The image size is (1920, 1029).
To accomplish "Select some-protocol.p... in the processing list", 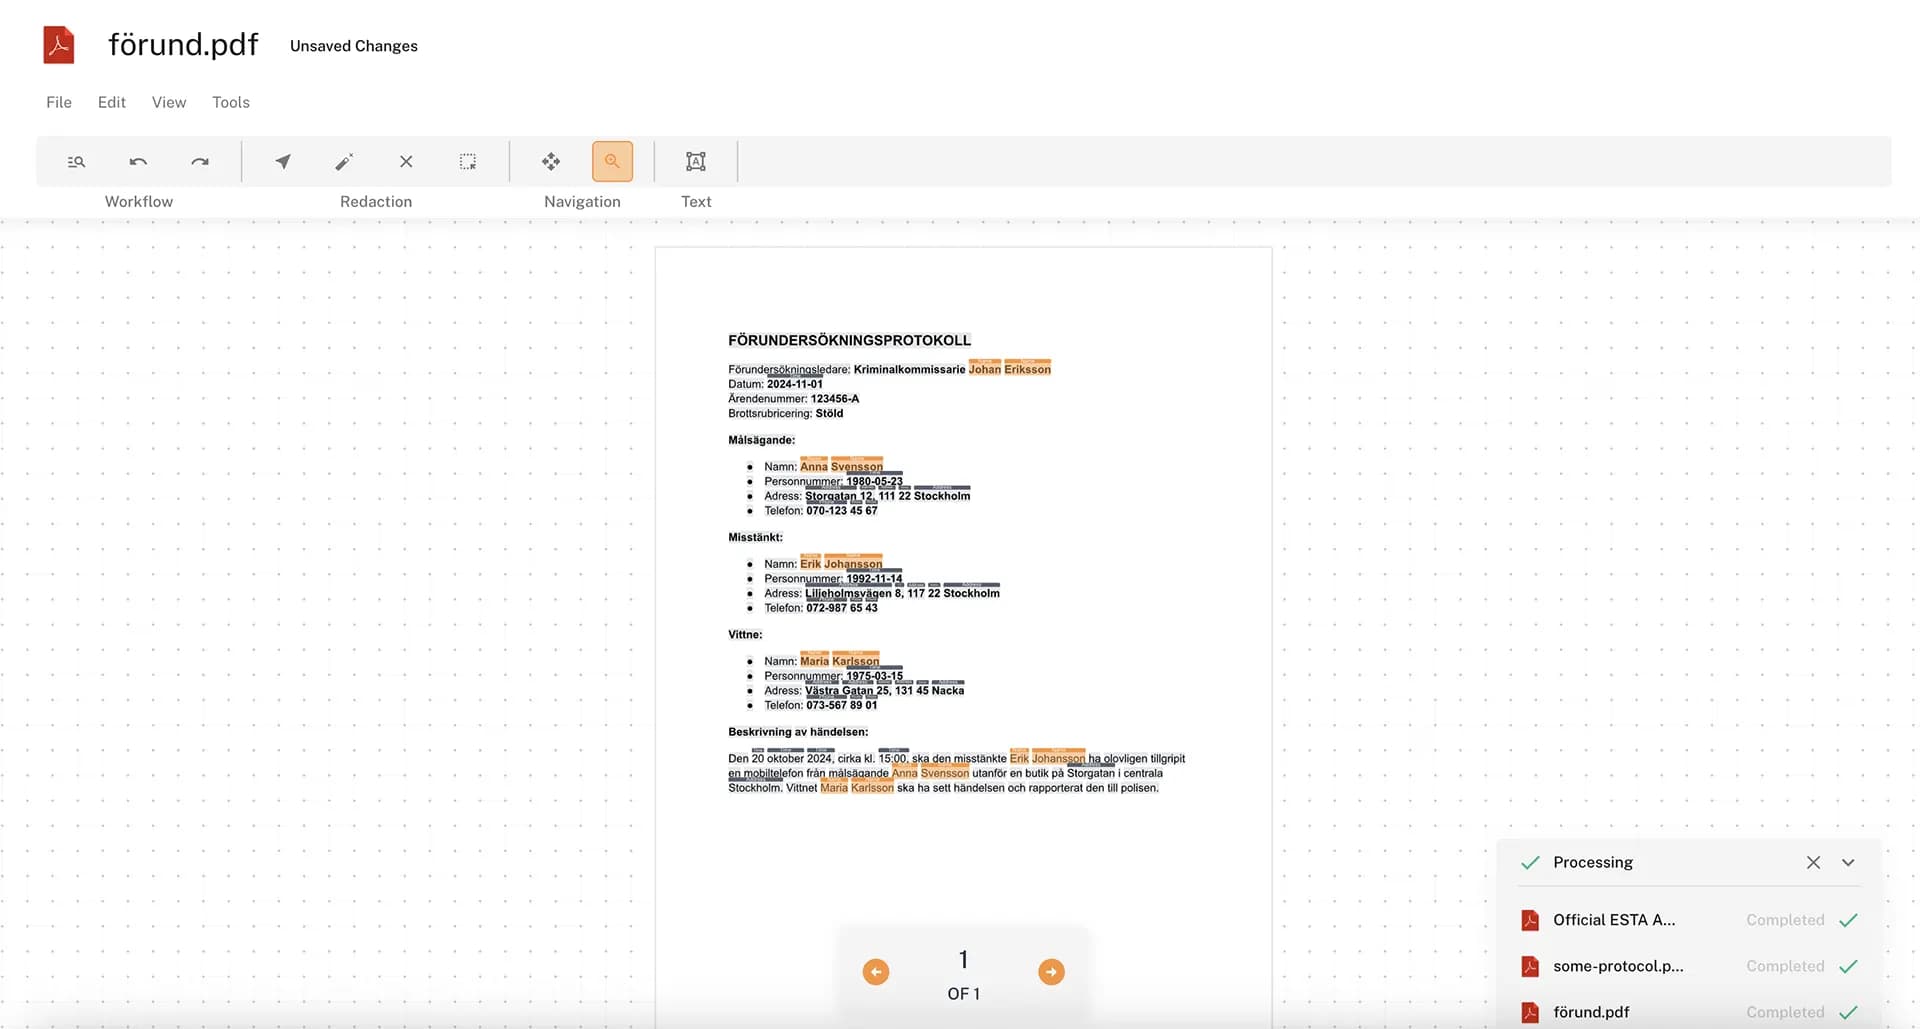I will [1617, 966].
